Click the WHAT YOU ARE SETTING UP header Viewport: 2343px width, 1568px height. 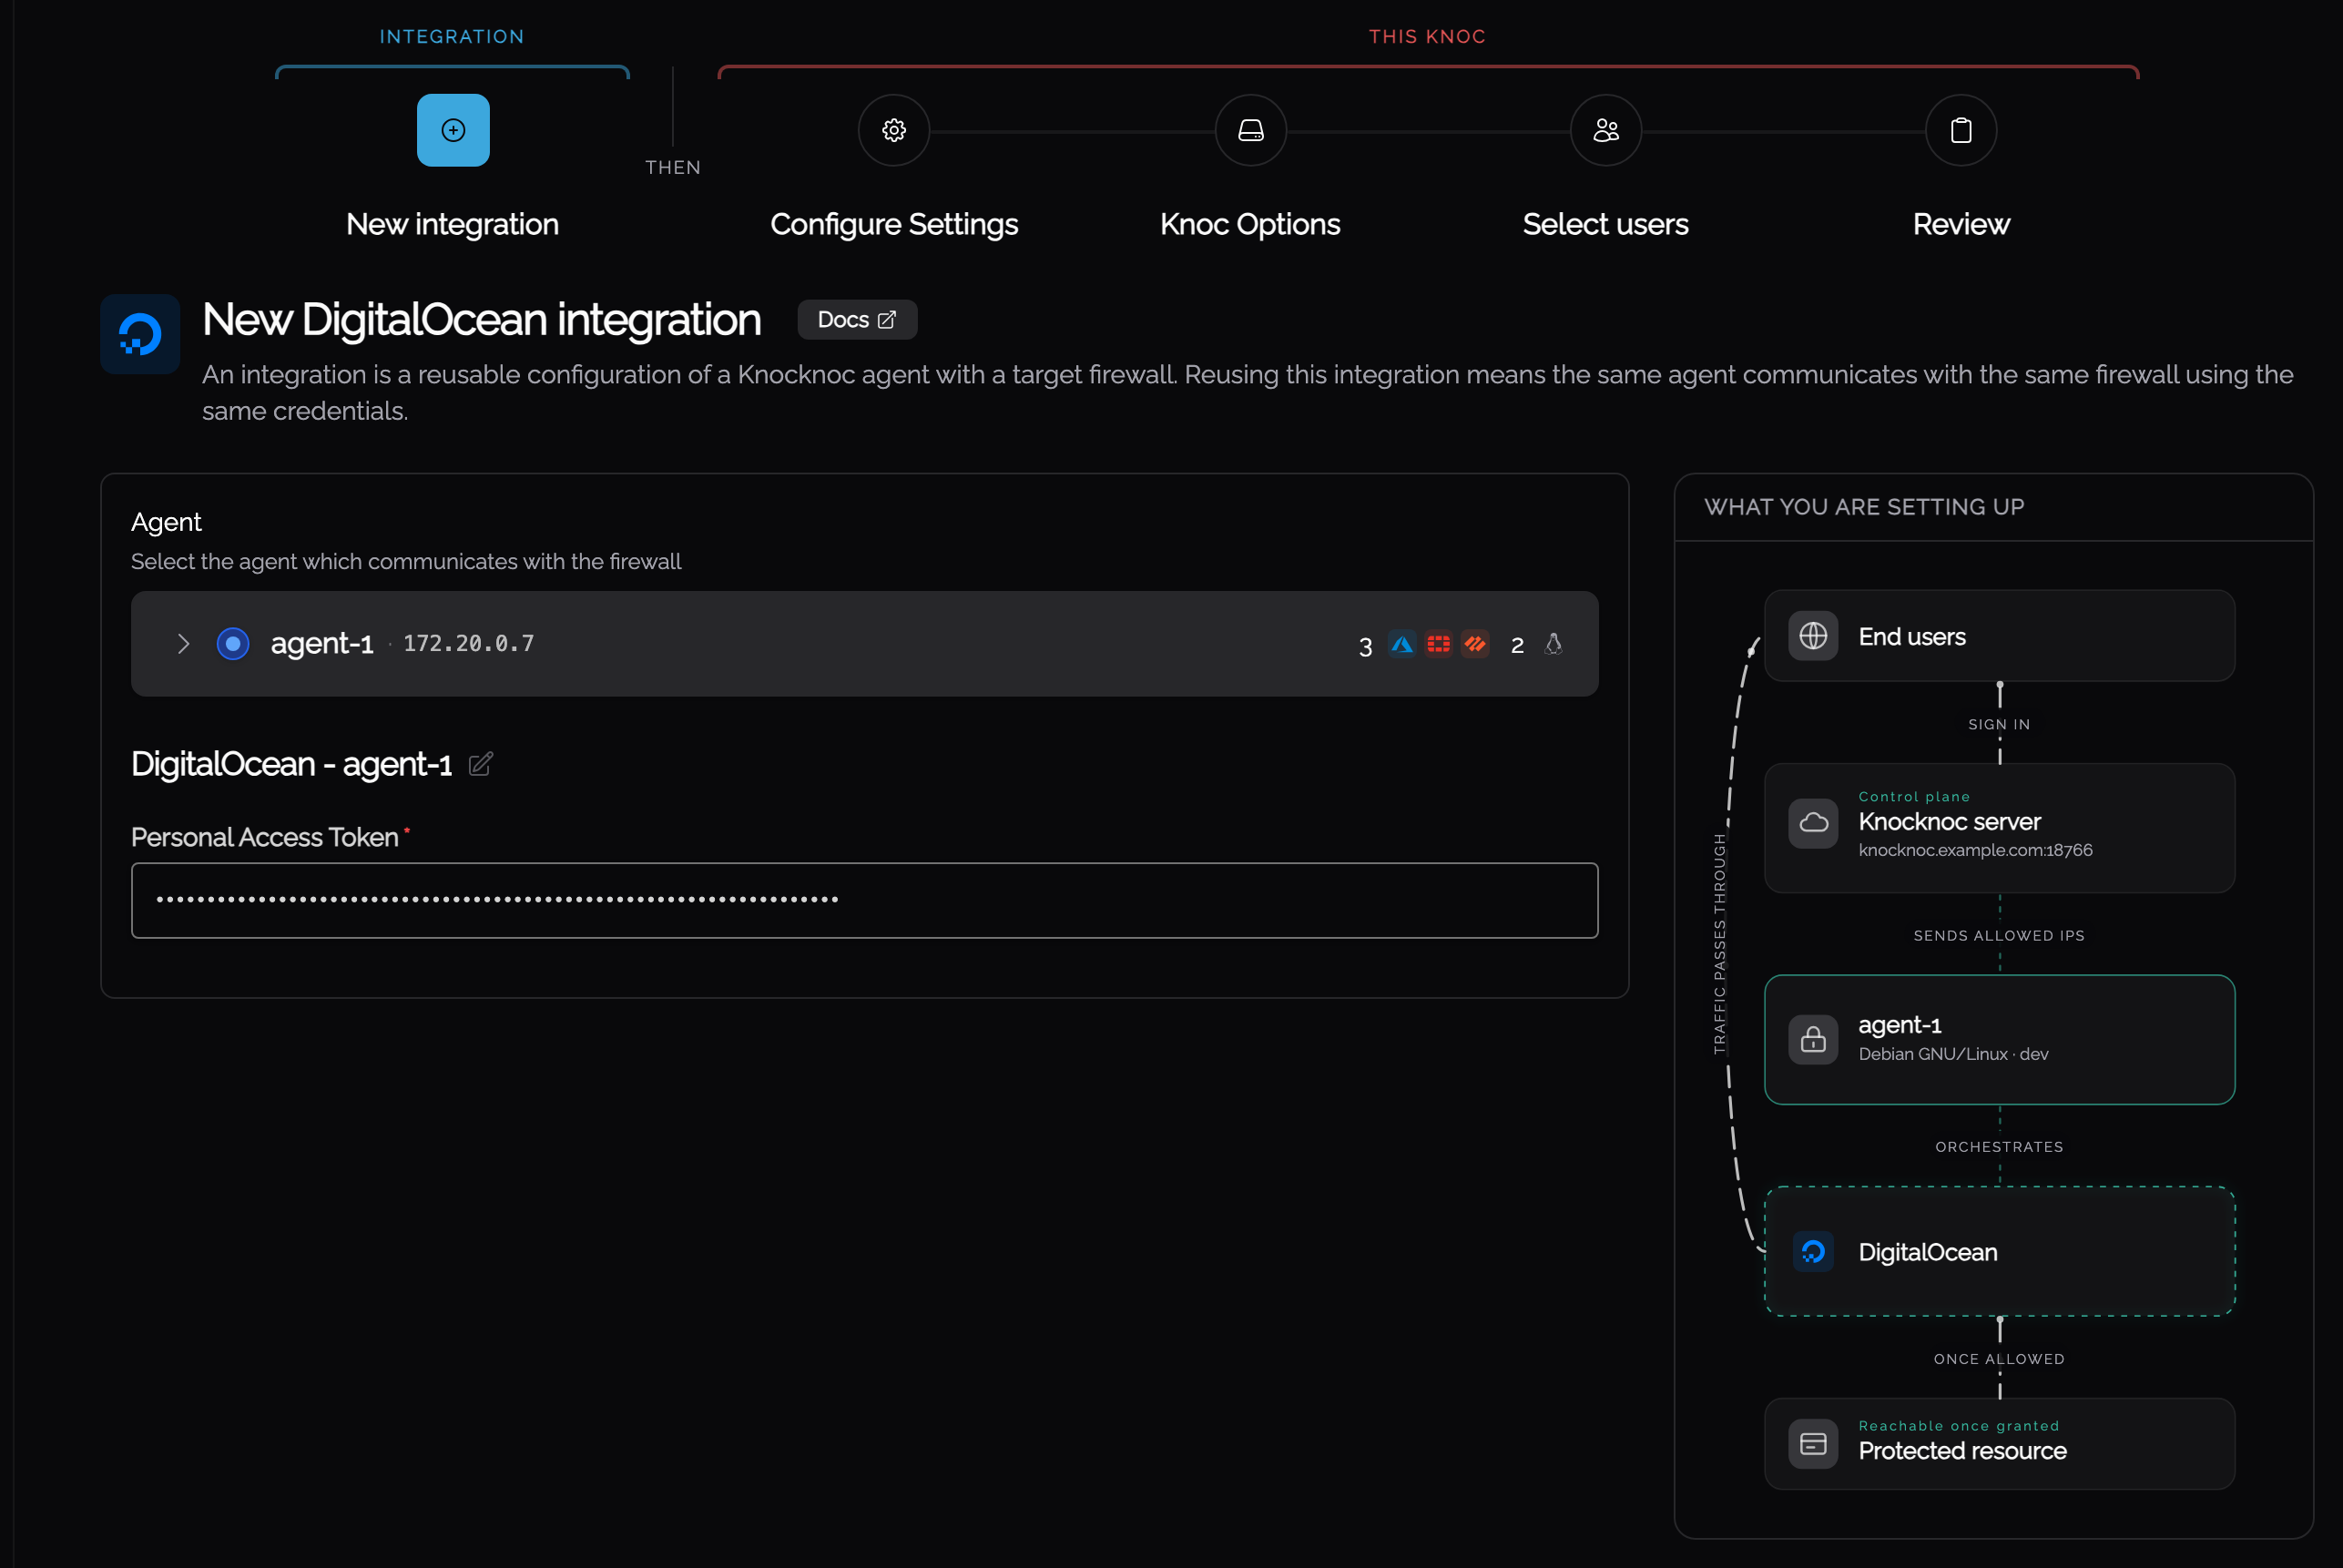tap(1864, 507)
